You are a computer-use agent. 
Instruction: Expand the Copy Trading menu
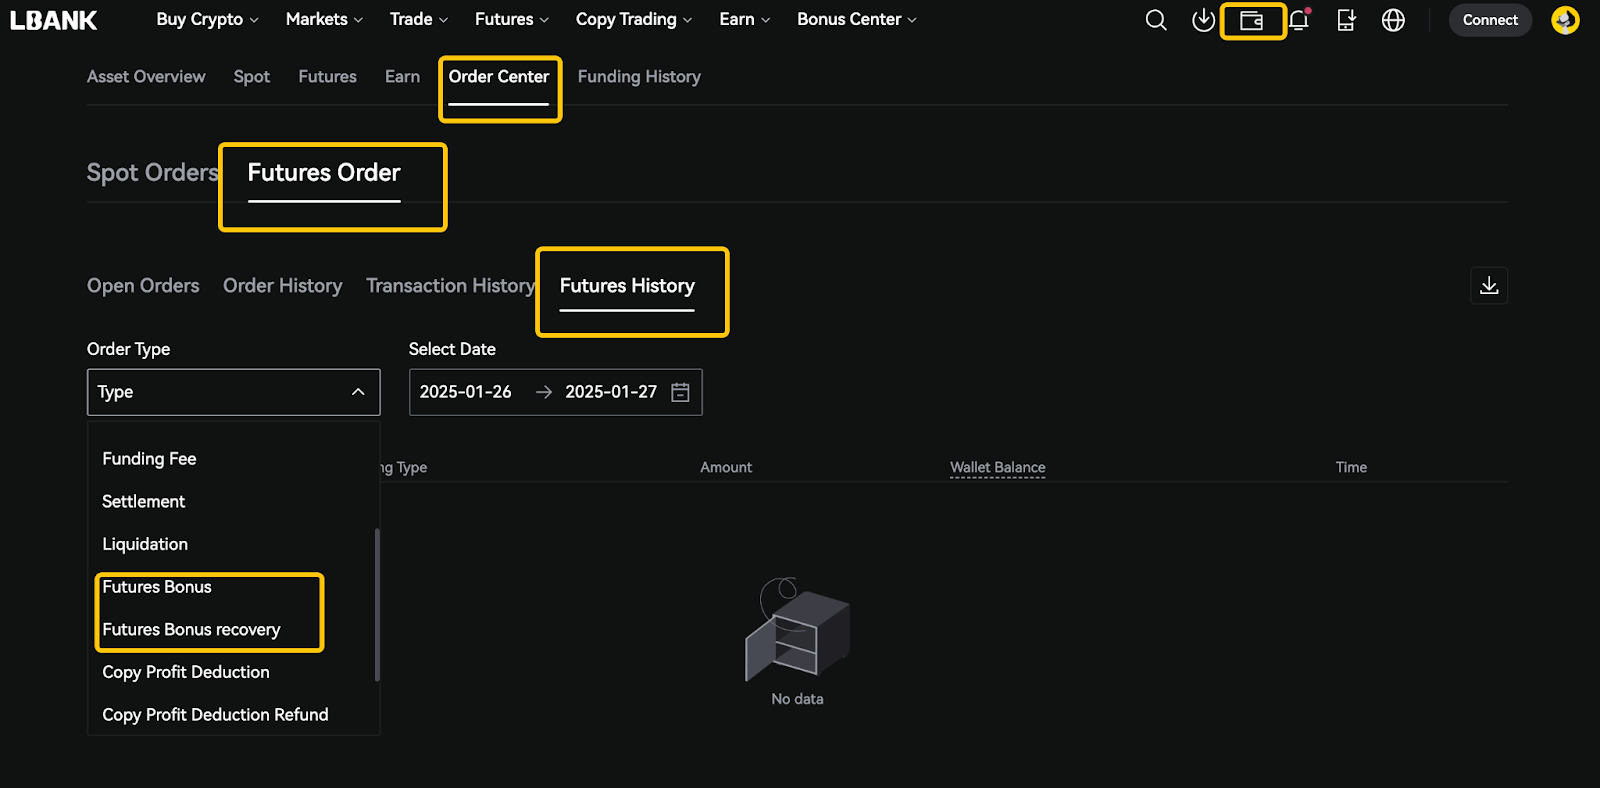coord(633,20)
